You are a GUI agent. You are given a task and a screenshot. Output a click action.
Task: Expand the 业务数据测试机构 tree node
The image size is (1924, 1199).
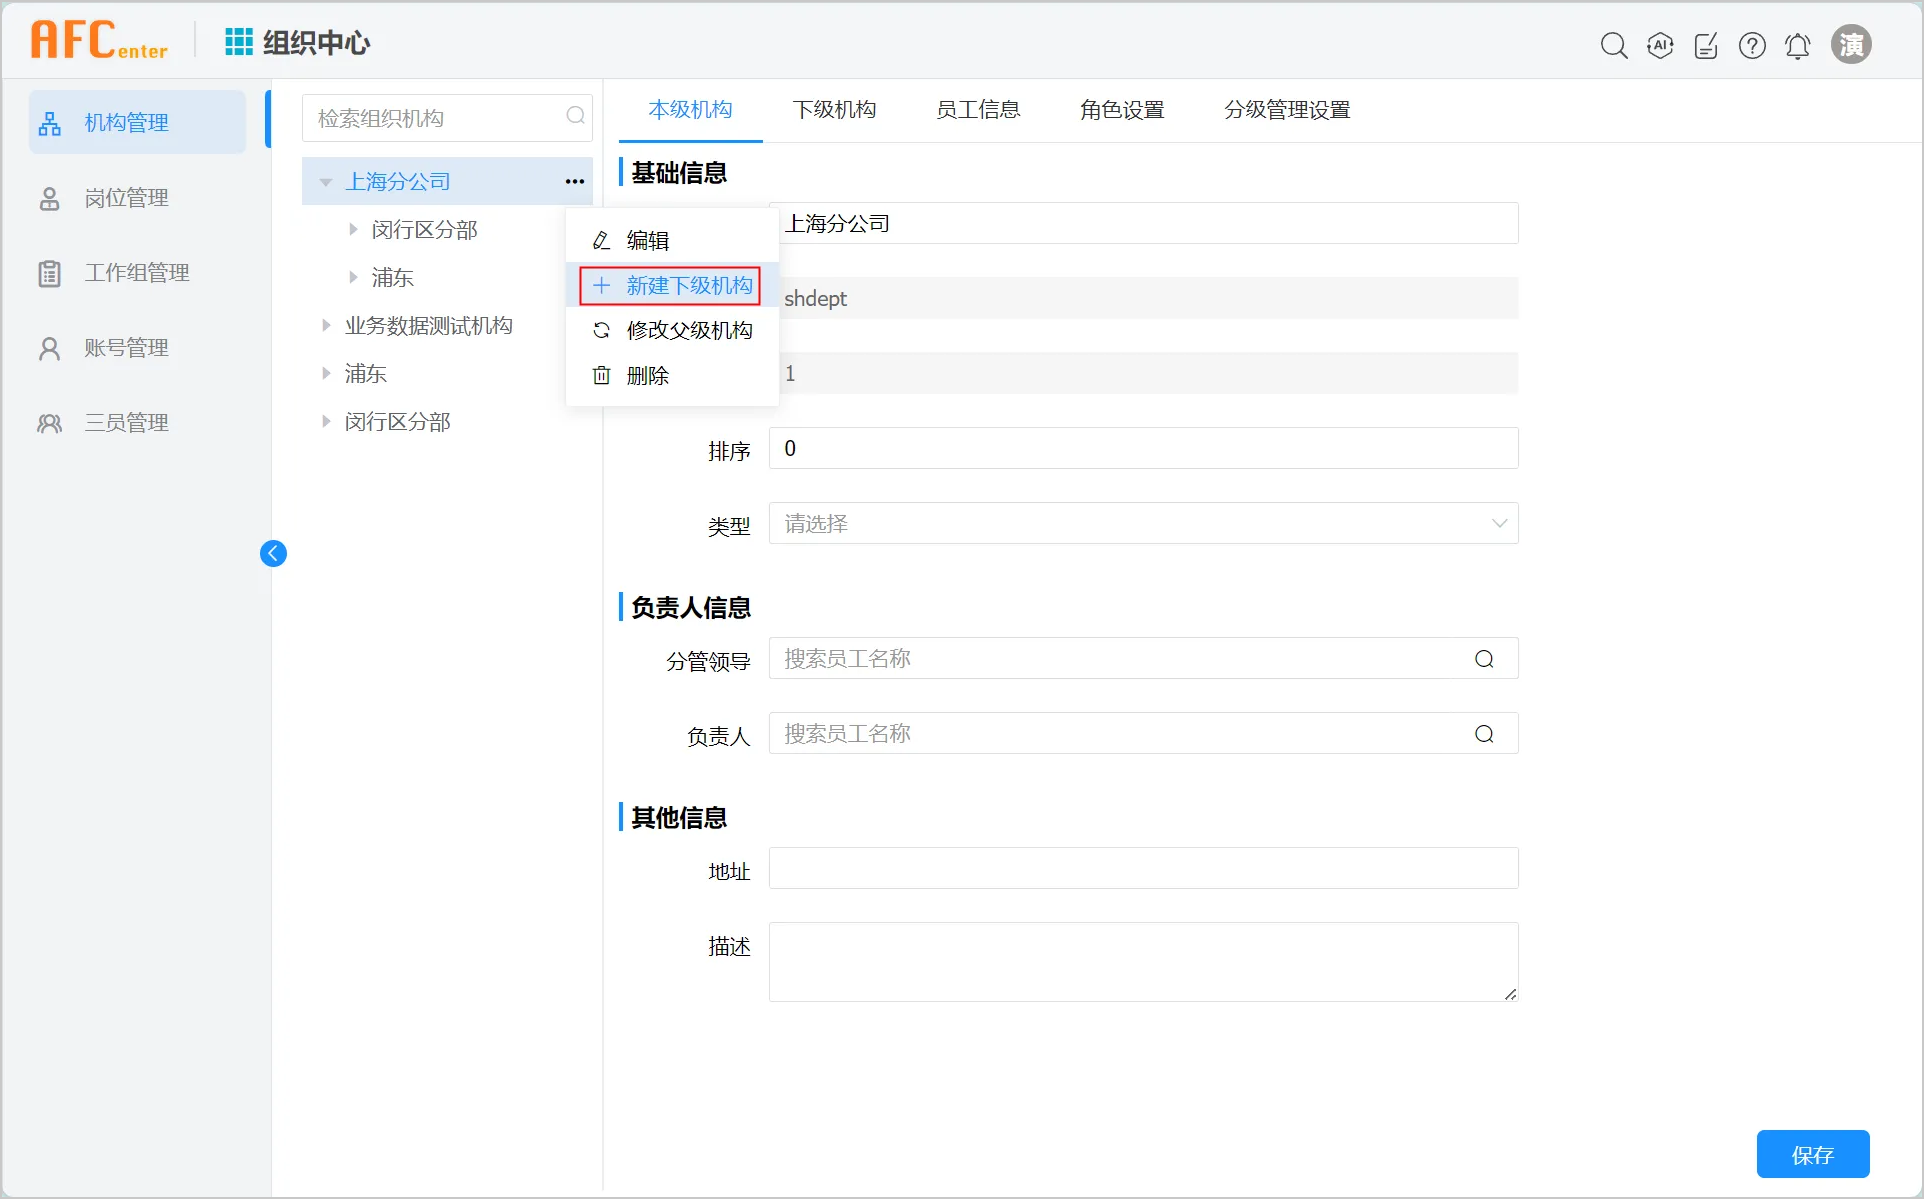pyautogui.click(x=326, y=325)
